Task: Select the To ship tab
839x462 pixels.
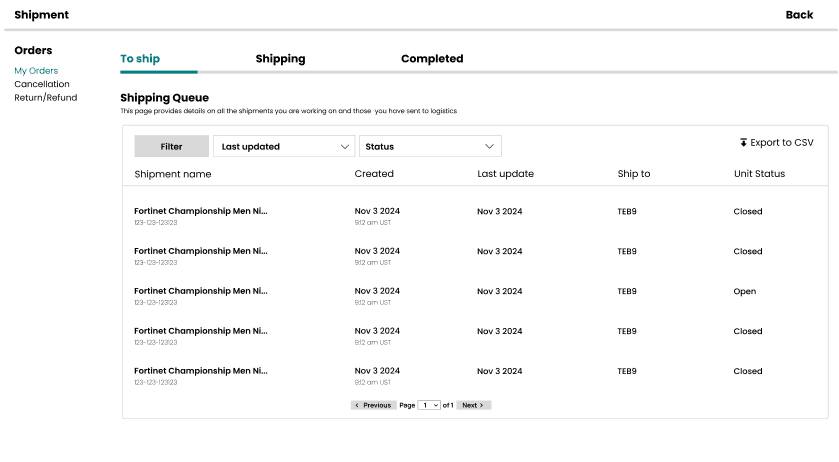Action: [140, 59]
